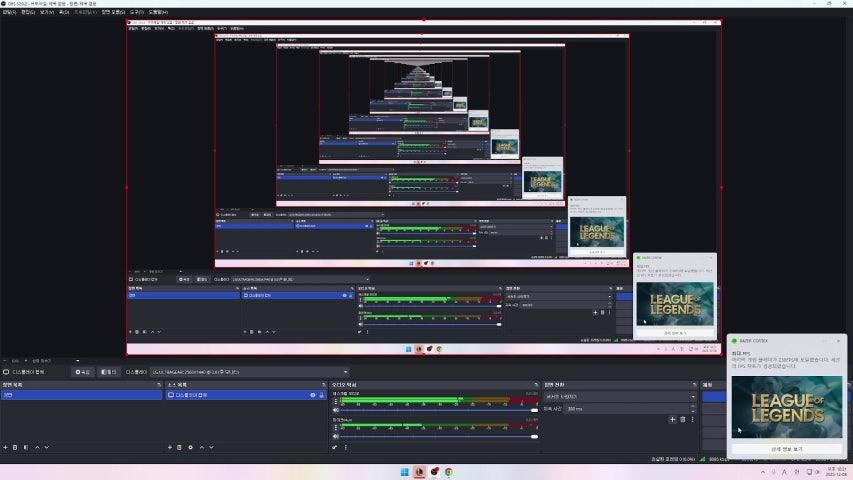Screen dimensions: 853x480
Task: Open advanced audio settings gear in the mixer
Action: tap(335, 447)
